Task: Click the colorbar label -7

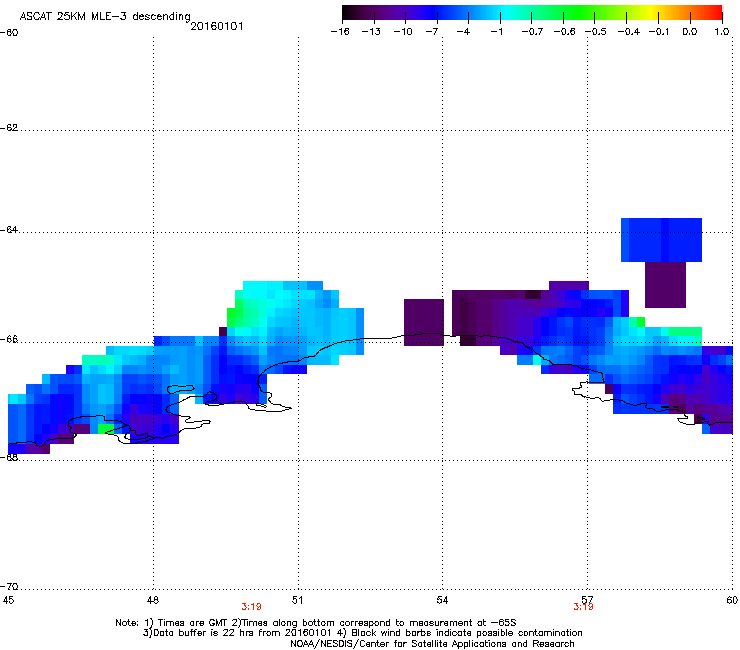Action: (x=432, y=32)
